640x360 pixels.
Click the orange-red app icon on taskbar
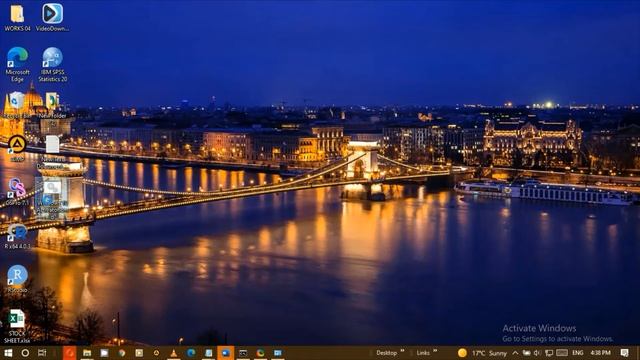tap(69, 353)
